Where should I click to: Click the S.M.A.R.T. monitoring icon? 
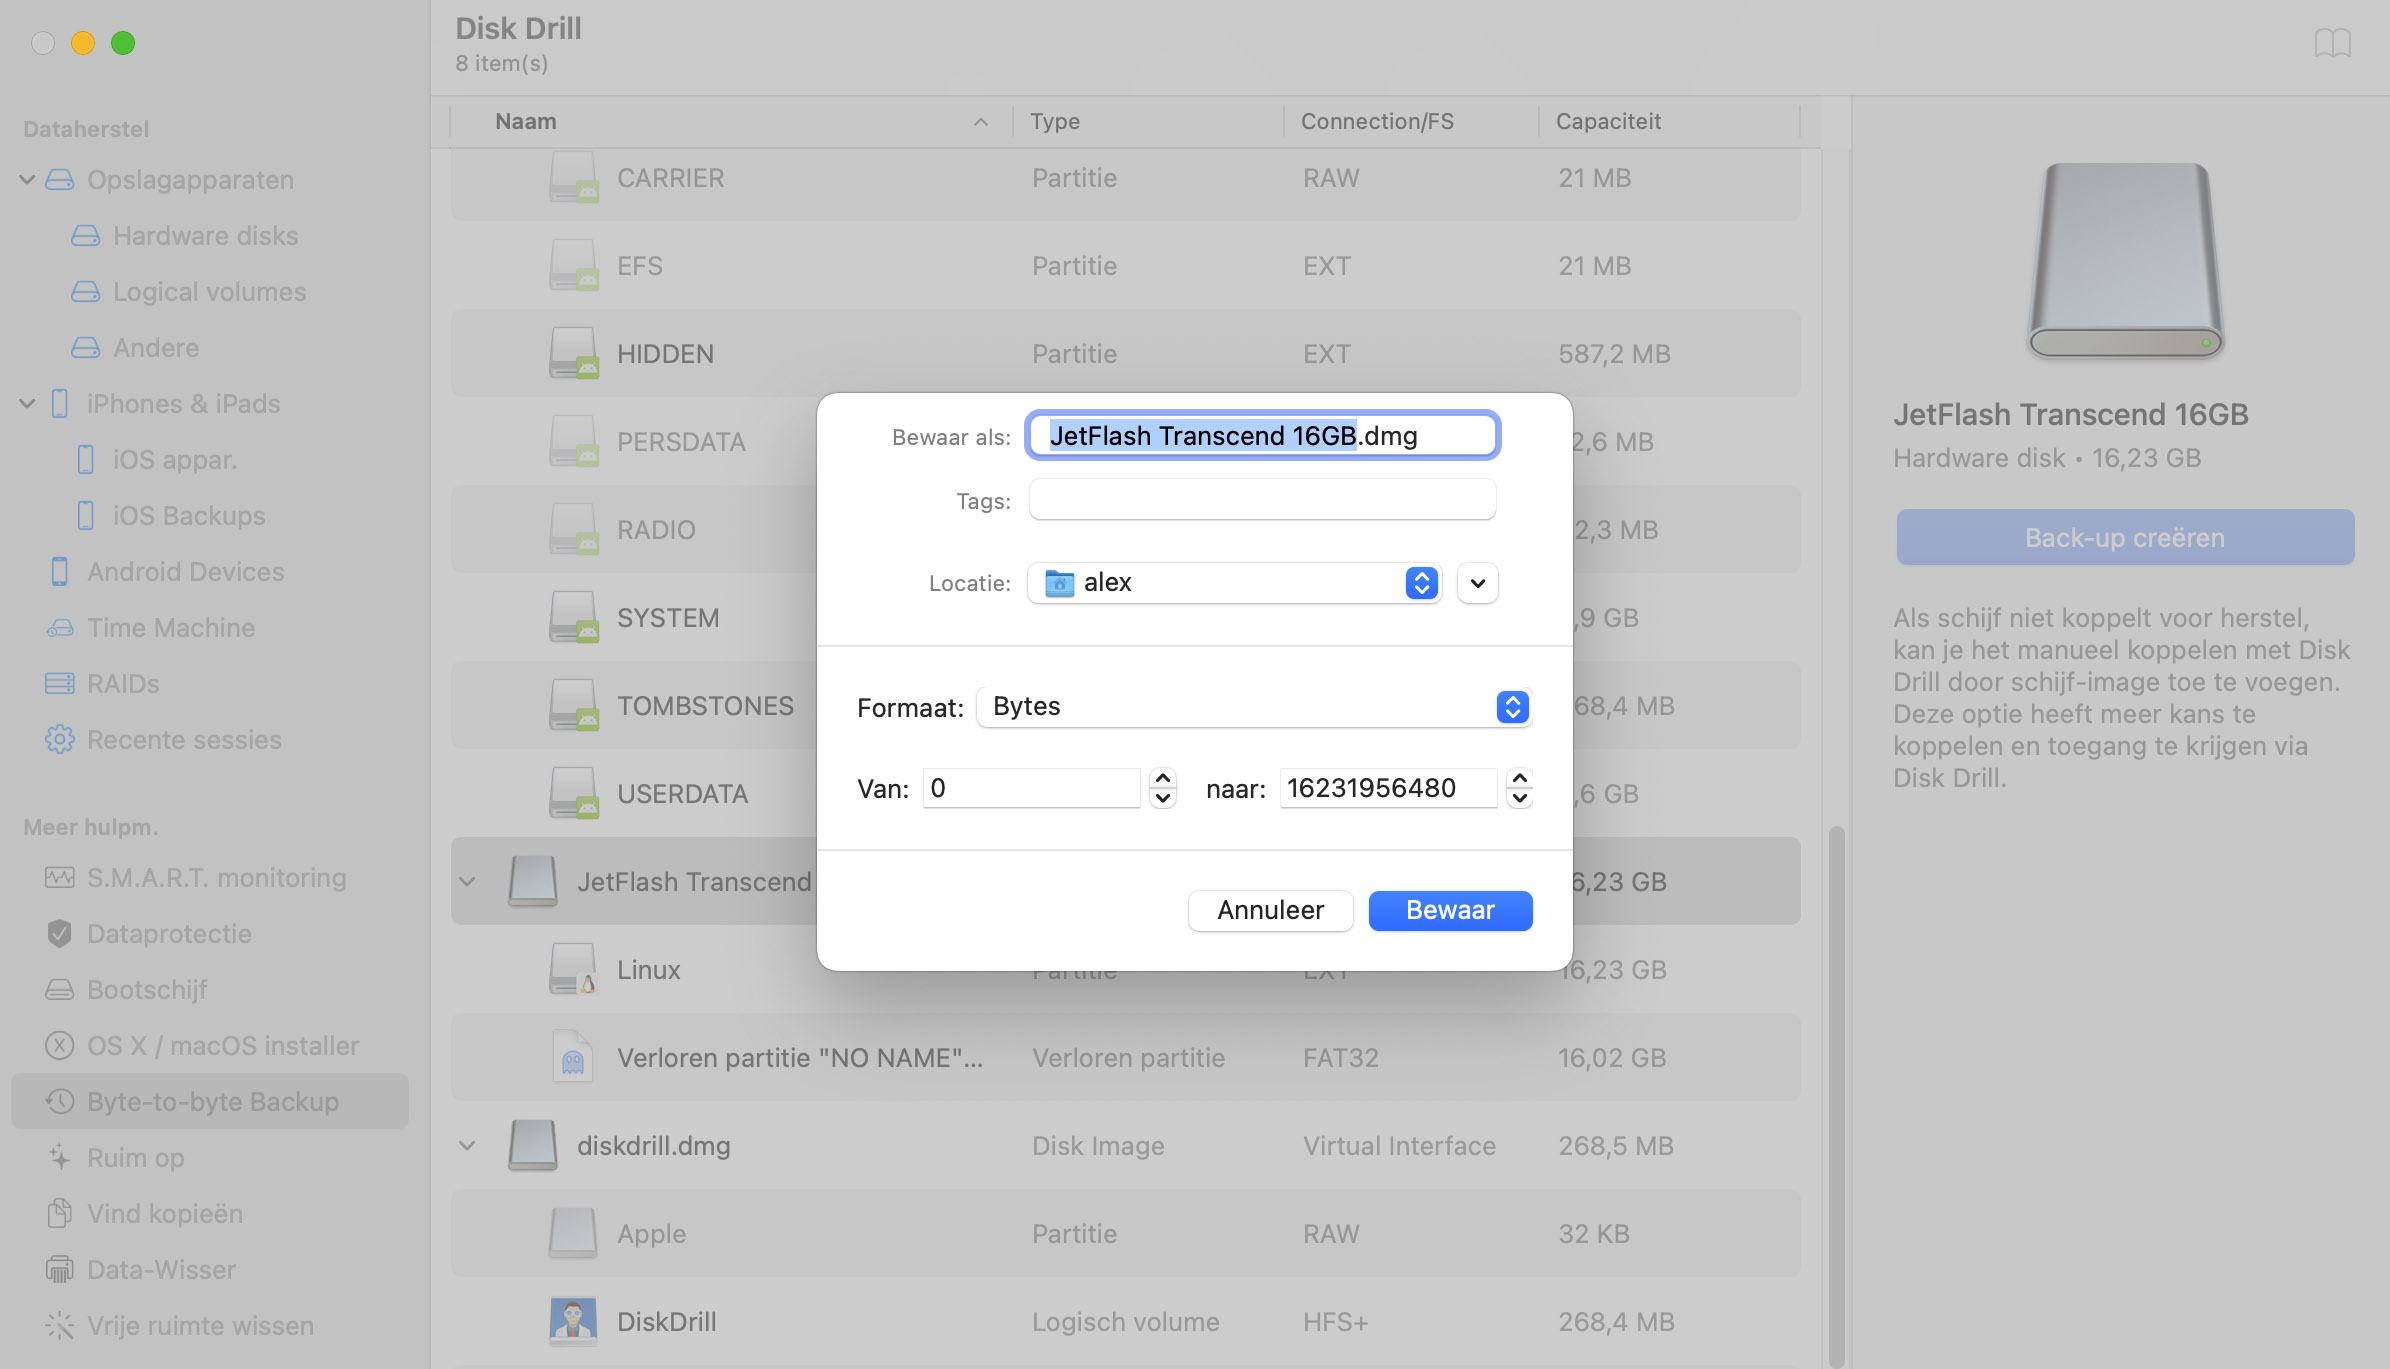click(x=60, y=878)
